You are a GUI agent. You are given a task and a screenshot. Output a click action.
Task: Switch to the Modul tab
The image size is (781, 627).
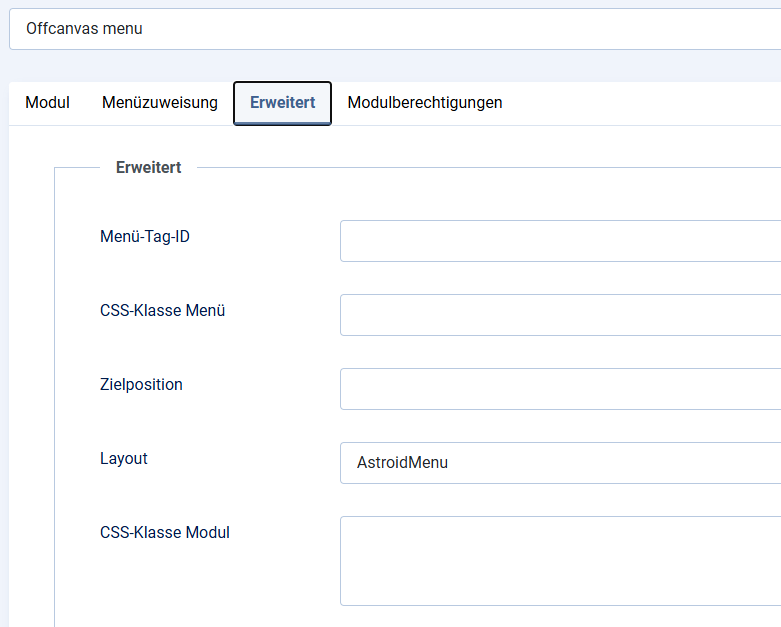(47, 103)
